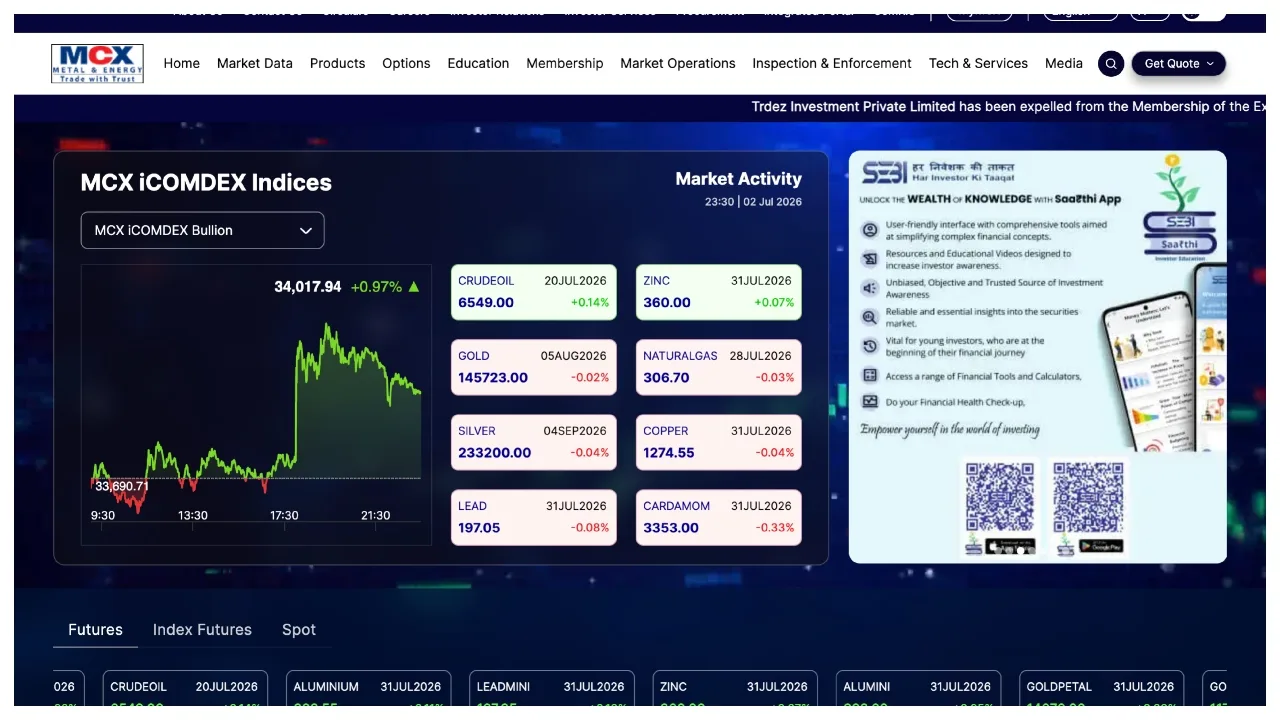The width and height of the screenshot is (1280, 720).
Task: Click the Saarthi plant-and-books logo
Action: (x=1180, y=207)
